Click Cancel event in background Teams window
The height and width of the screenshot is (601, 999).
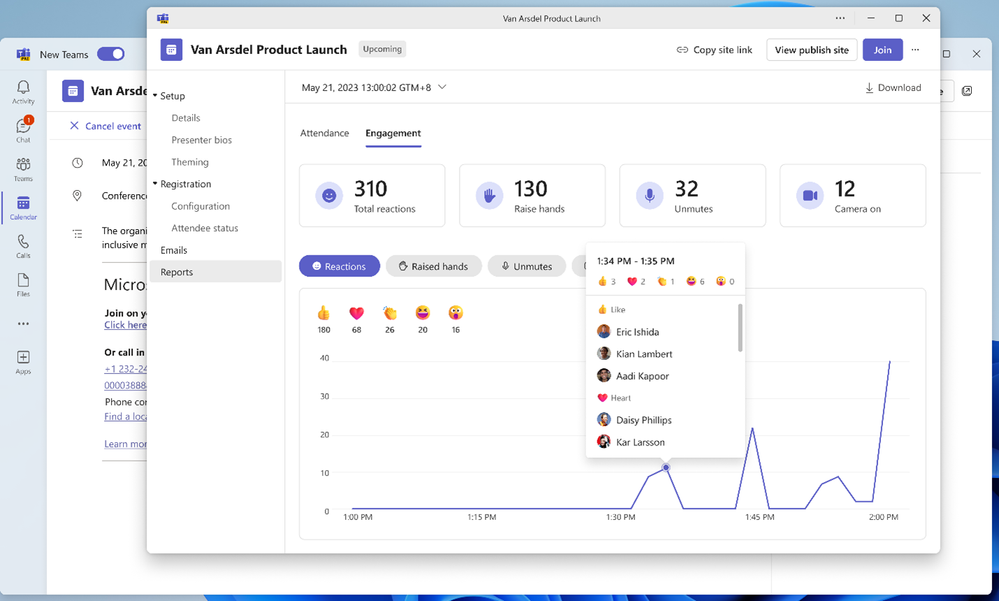[x=105, y=126]
